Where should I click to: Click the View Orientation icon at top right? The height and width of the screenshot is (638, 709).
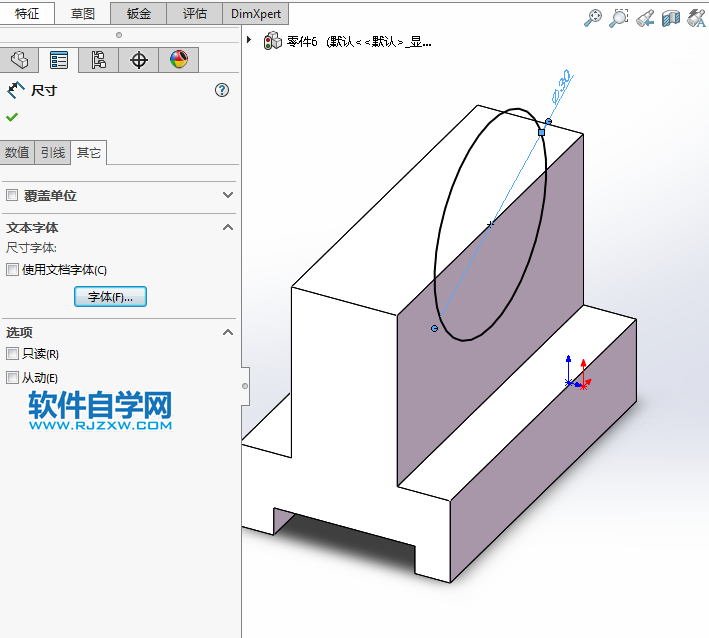coord(696,18)
